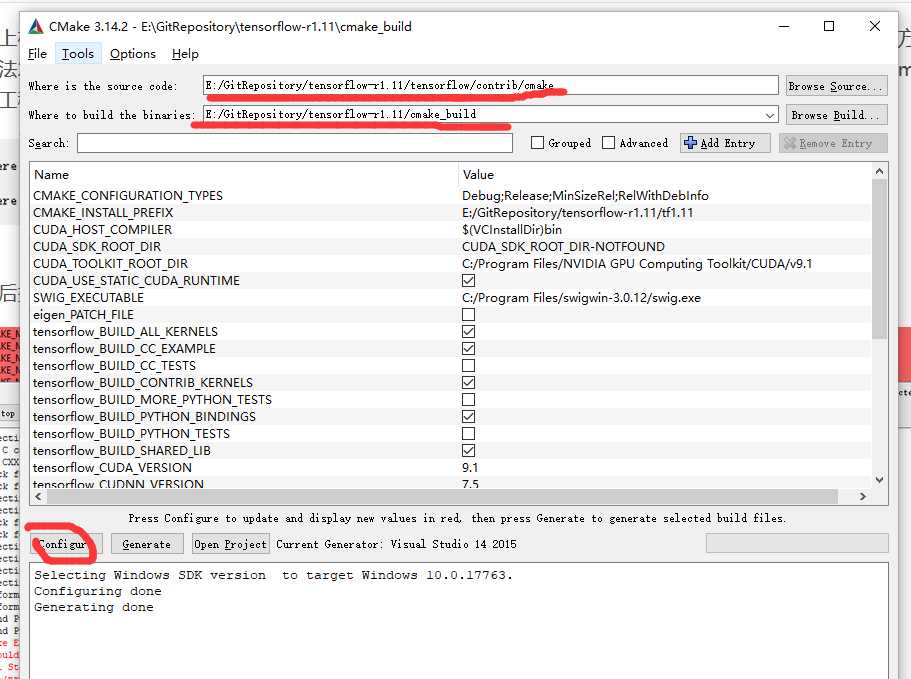911x679 pixels.
Task: Click the Open Project button
Action: [x=231, y=544]
